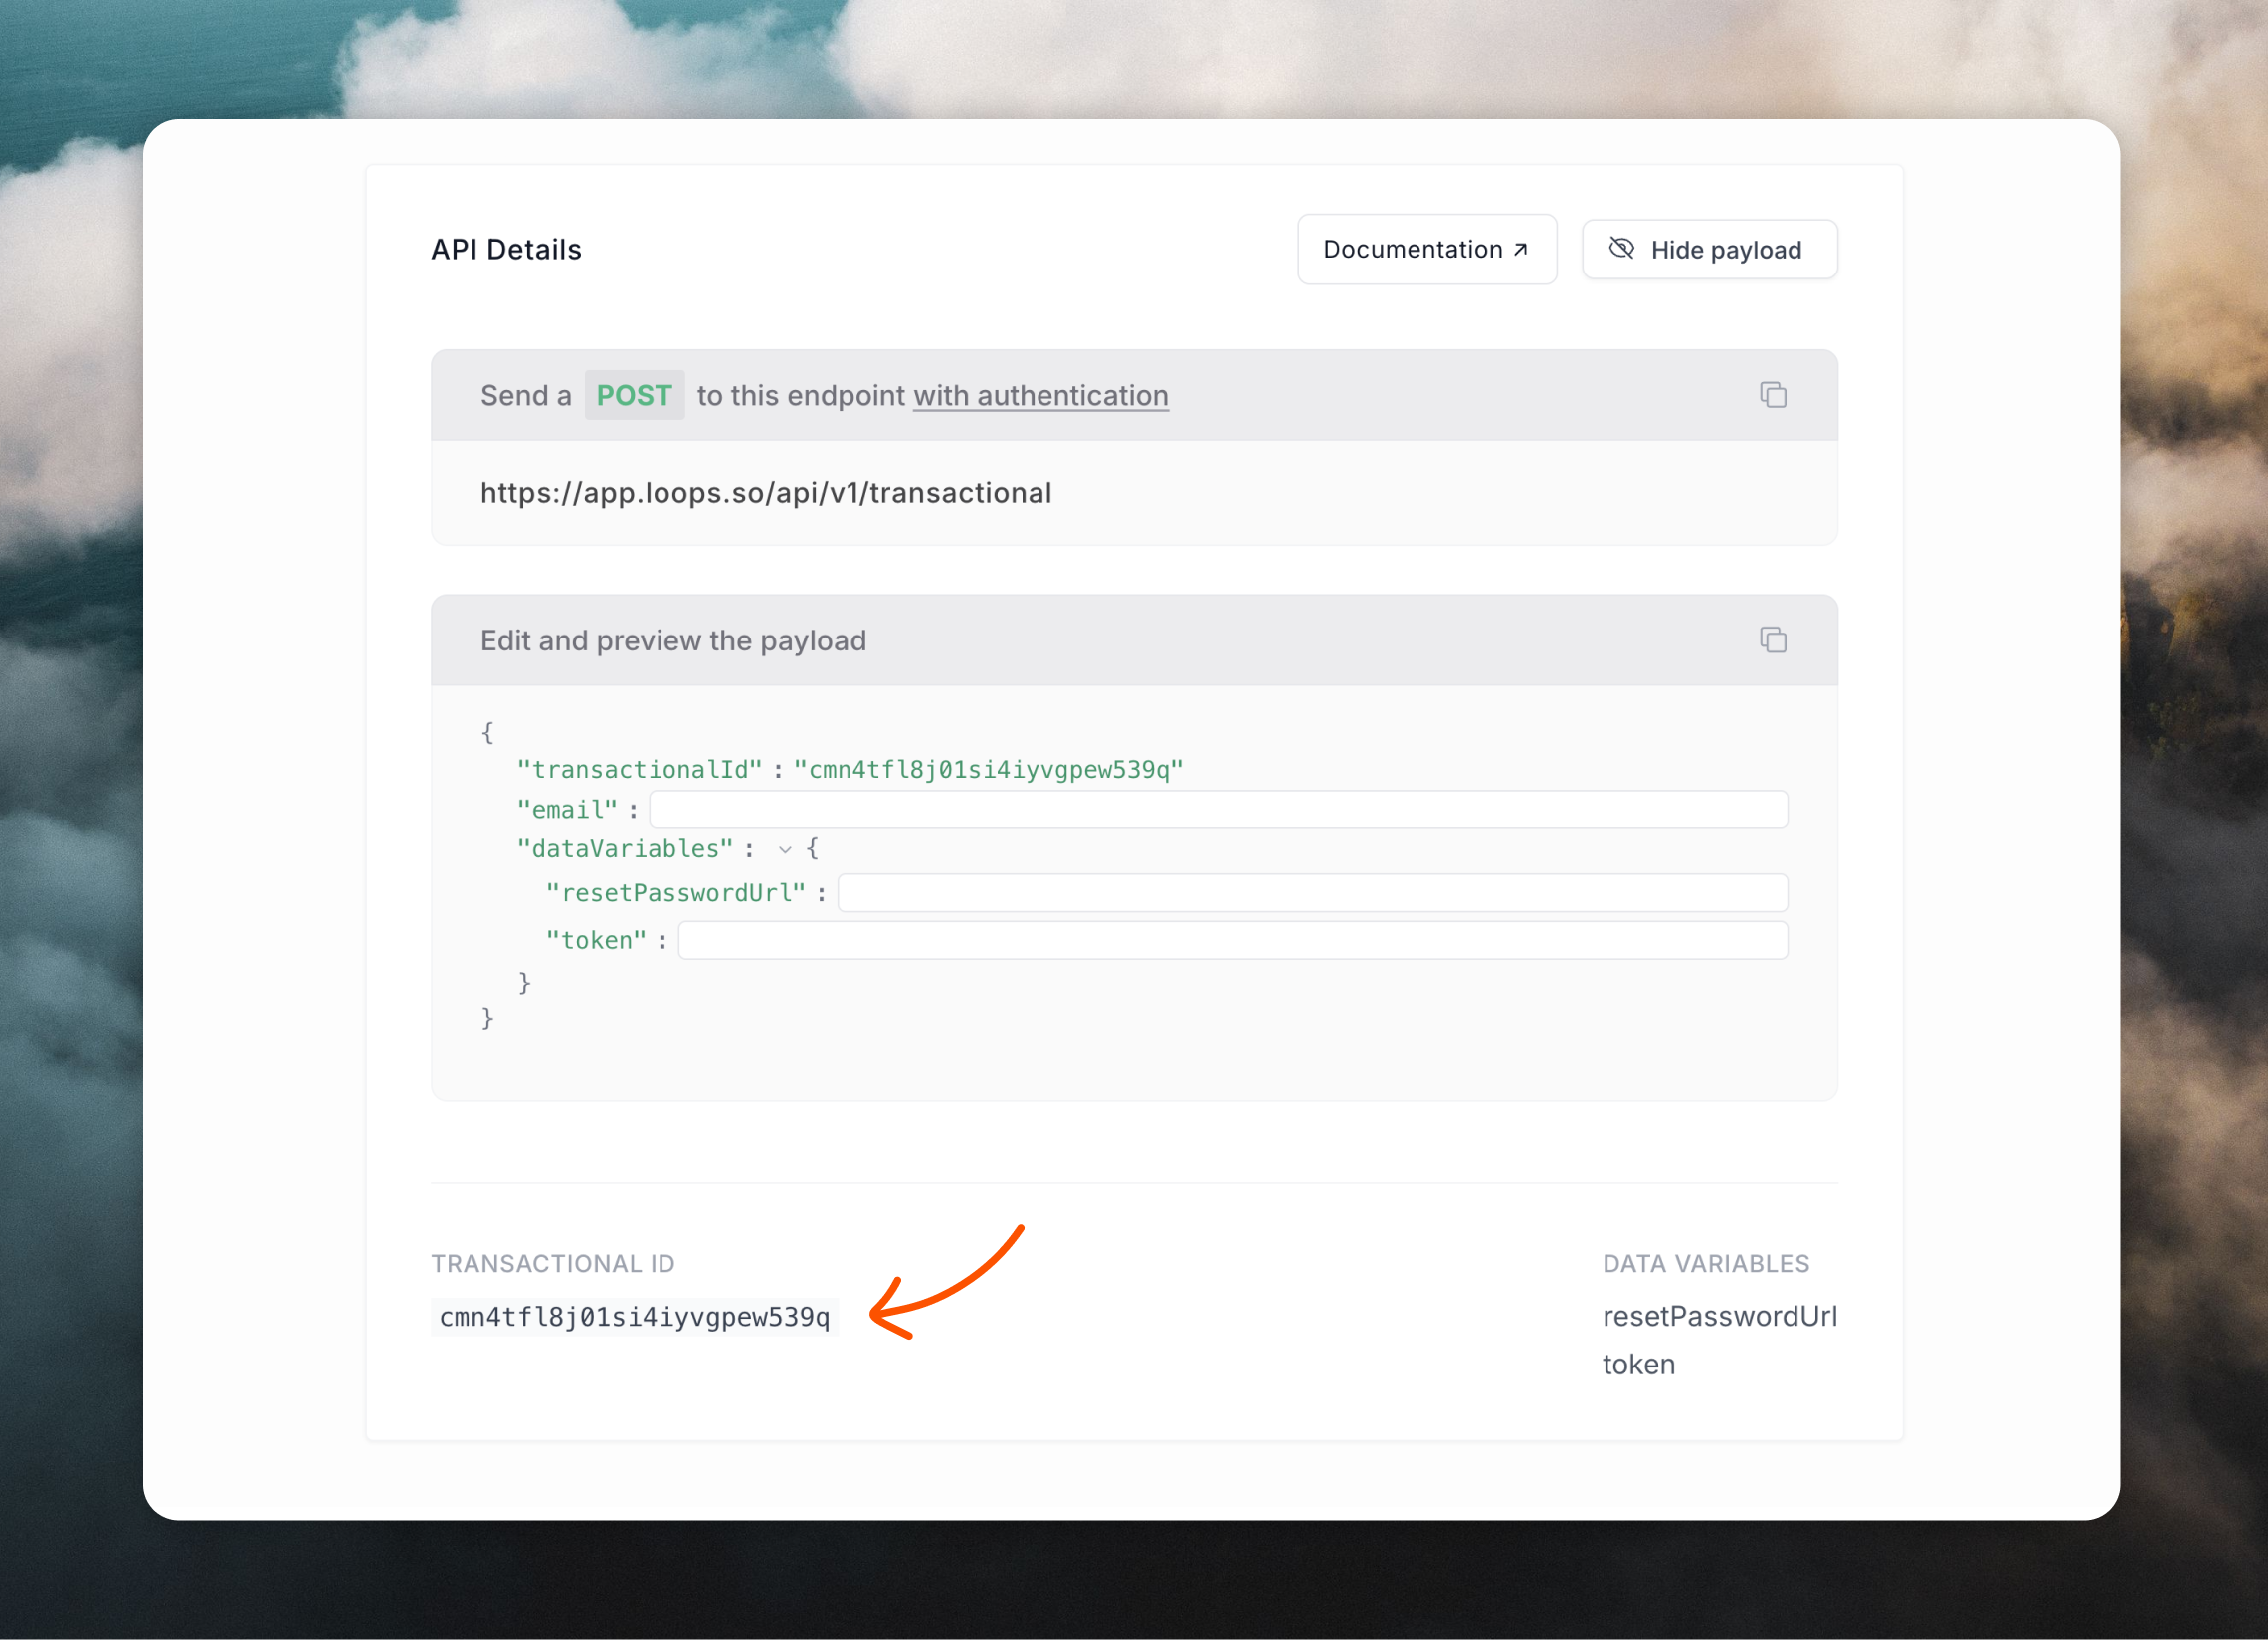
Task: Hide the payload preview
Action: pos(1709,249)
